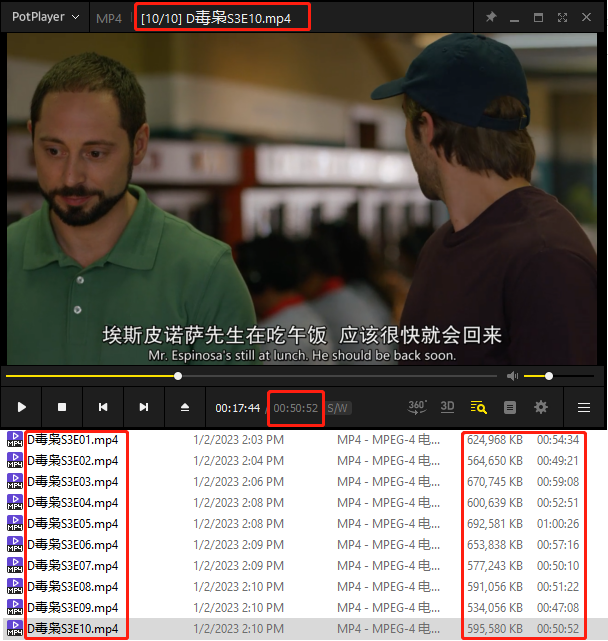The height and width of the screenshot is (641, 608).
Task: Click the file size 534,056 KB
Action: 495,608
